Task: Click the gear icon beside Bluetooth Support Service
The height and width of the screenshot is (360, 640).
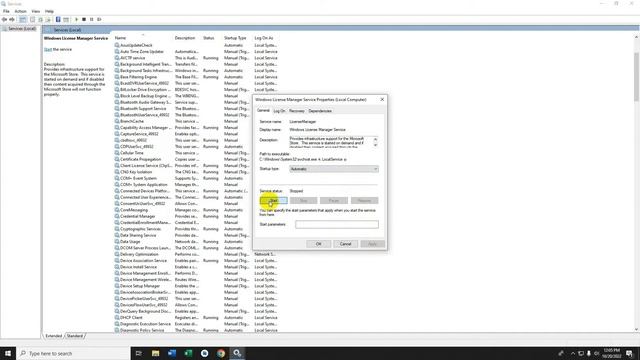Action: (117, 109)
